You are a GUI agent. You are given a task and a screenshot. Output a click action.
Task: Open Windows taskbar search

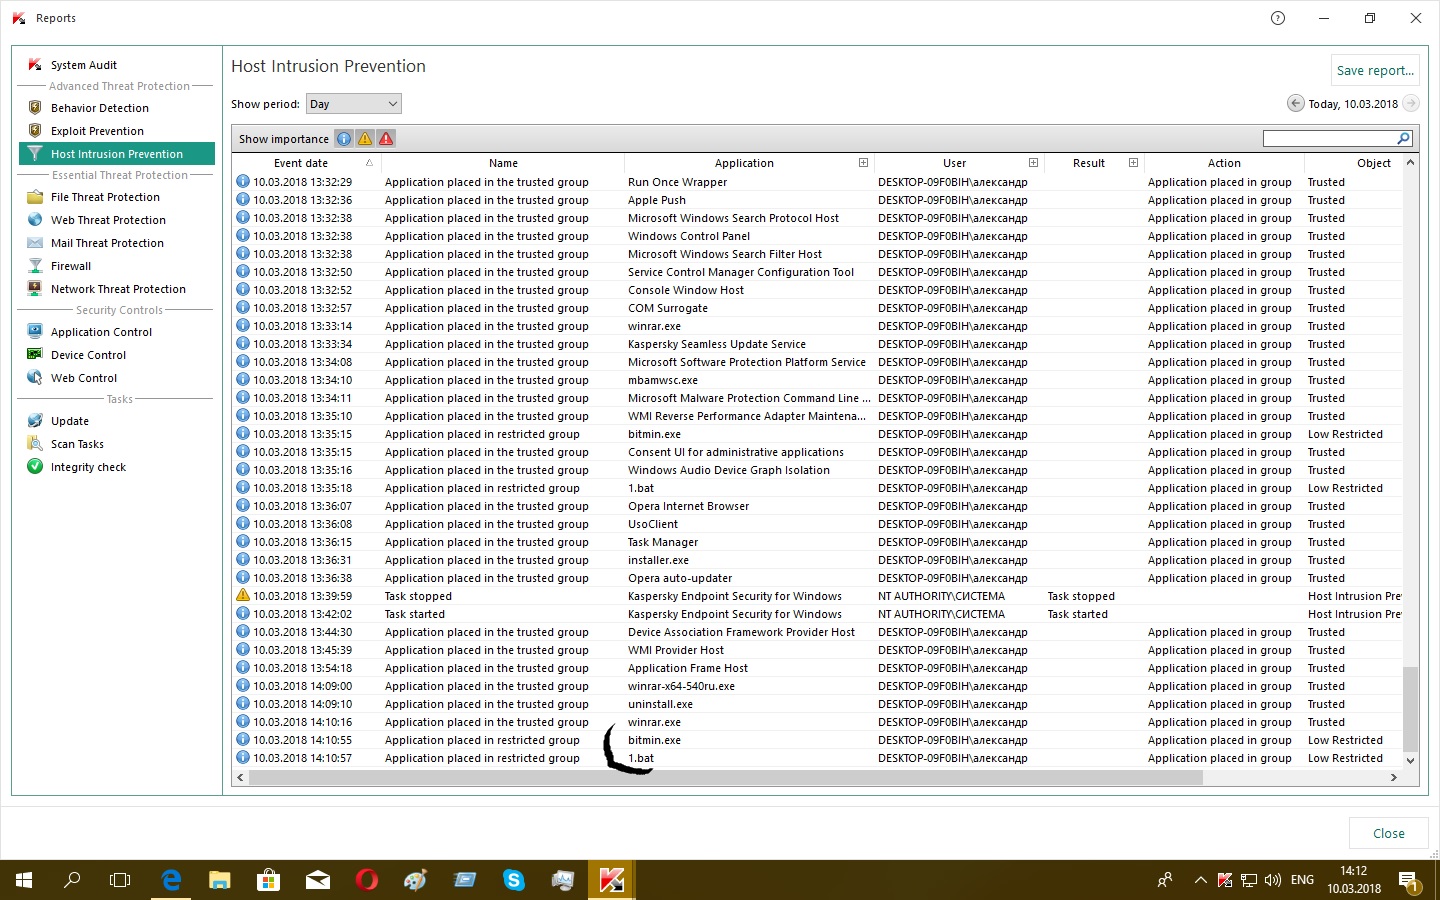pyautogui.click(x=72, y=880)
